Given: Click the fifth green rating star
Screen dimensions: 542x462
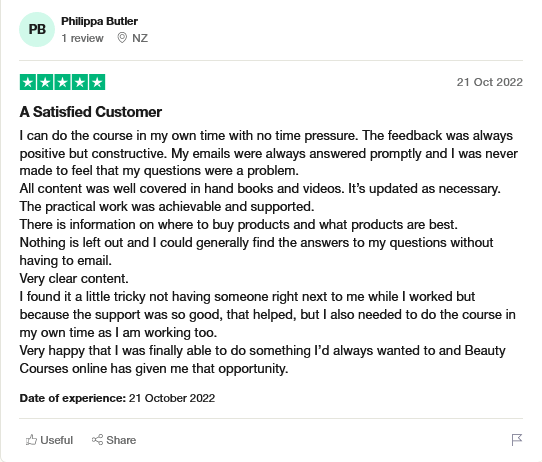Looking at the screenshot, I should [x=97, y=82].
